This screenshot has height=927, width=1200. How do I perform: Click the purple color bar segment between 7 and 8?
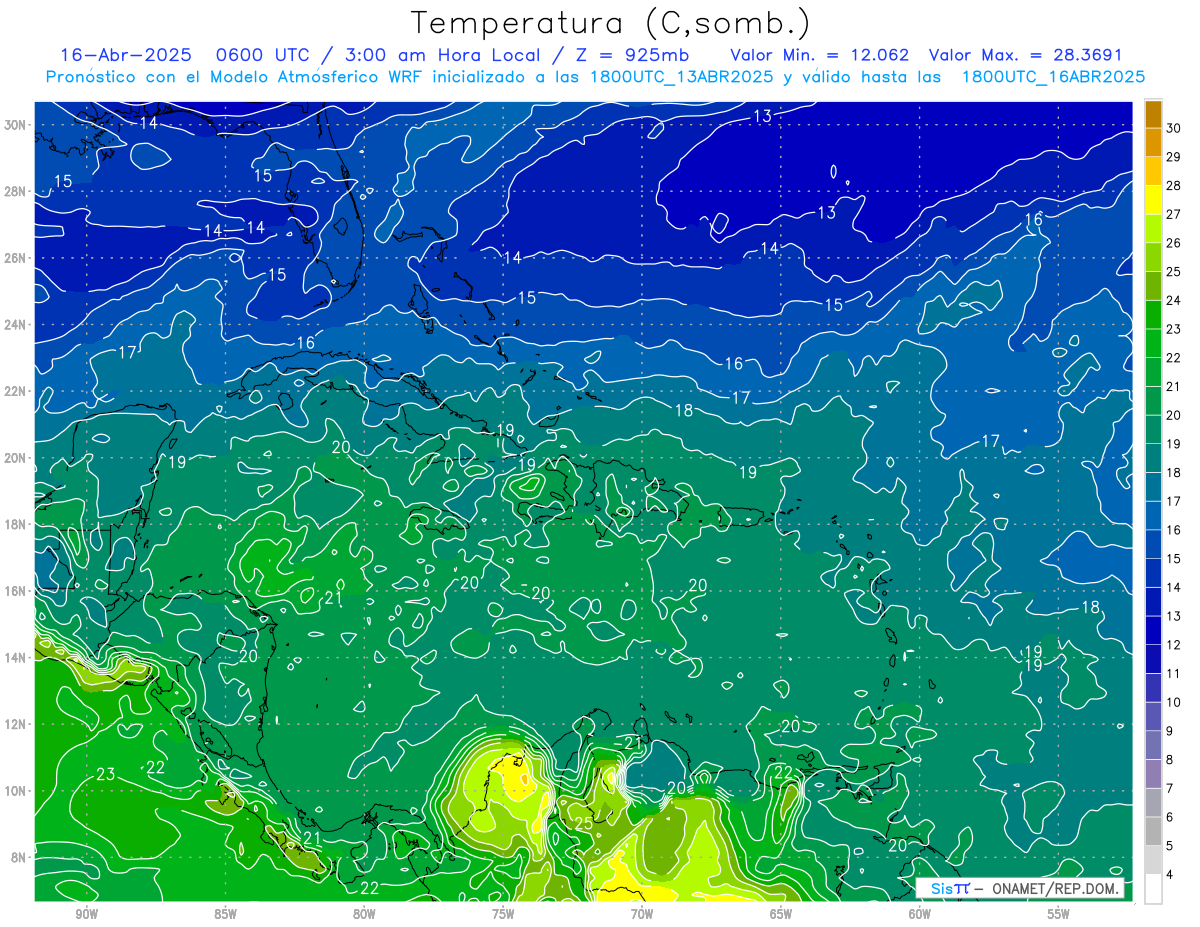pyautogui.click(x=1153, y=774)
